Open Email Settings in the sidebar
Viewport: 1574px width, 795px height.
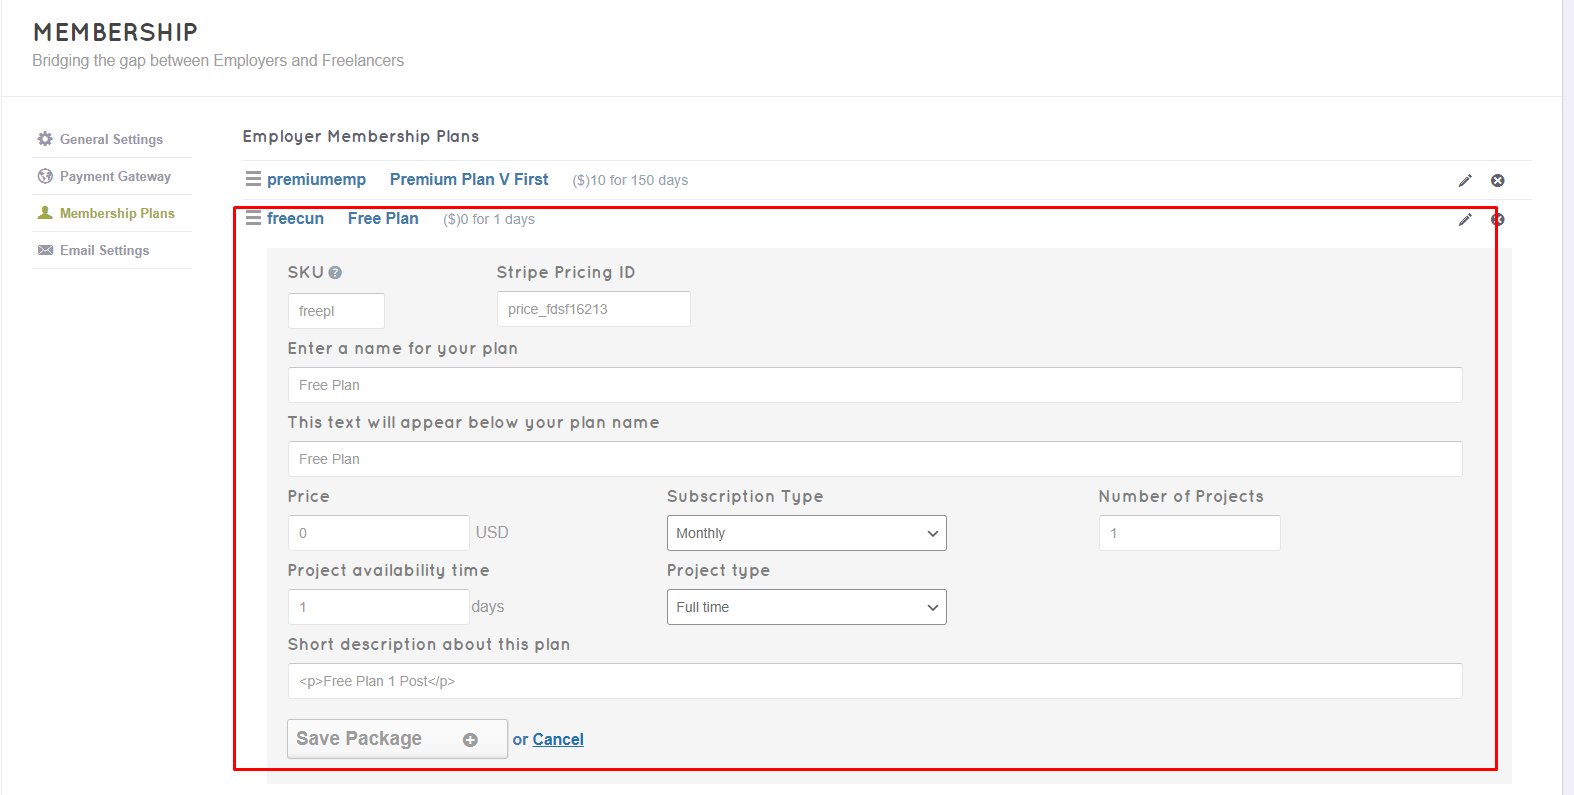click(x=104, y=250)
